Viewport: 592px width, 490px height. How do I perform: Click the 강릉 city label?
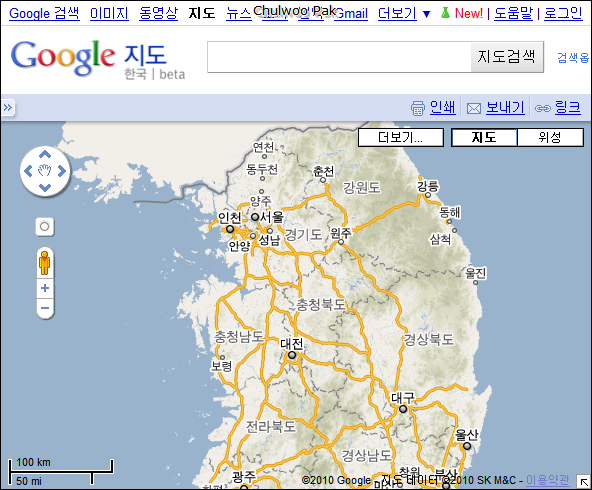tap(427, 186)
